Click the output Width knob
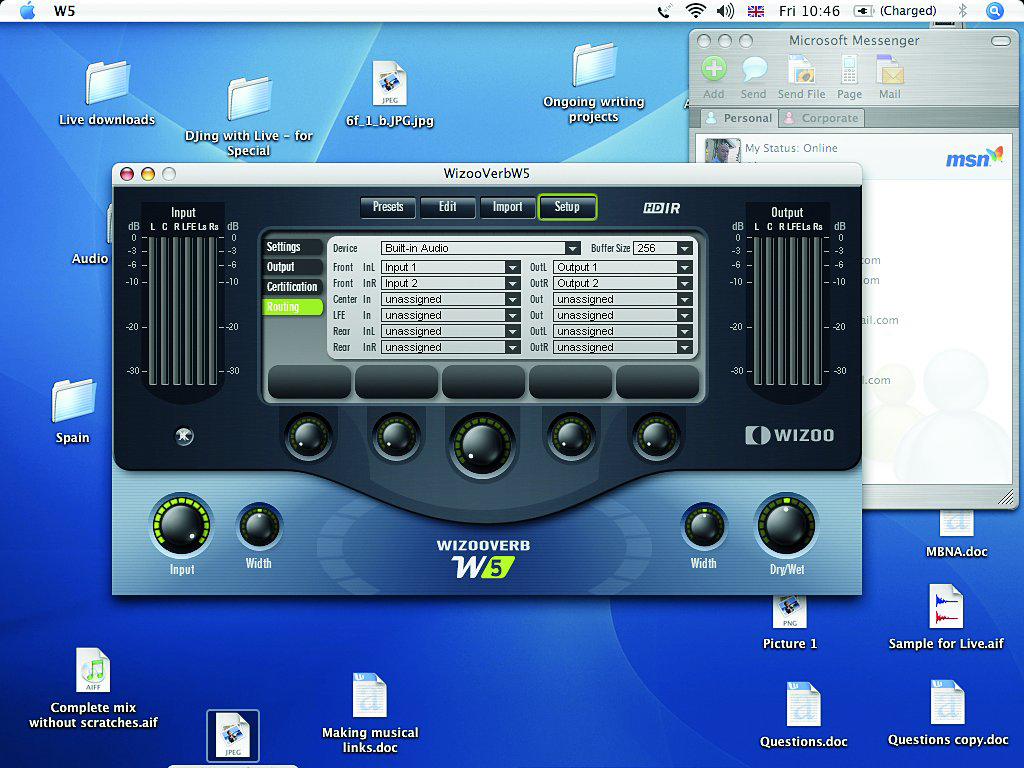Screen dimensions: 1024x768 [703, 526]
